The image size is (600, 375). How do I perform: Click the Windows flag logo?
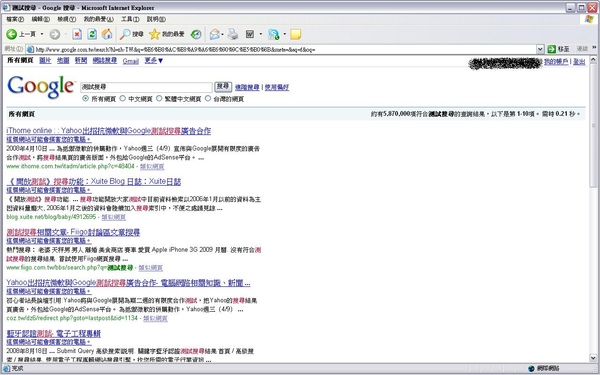[590, 19]
